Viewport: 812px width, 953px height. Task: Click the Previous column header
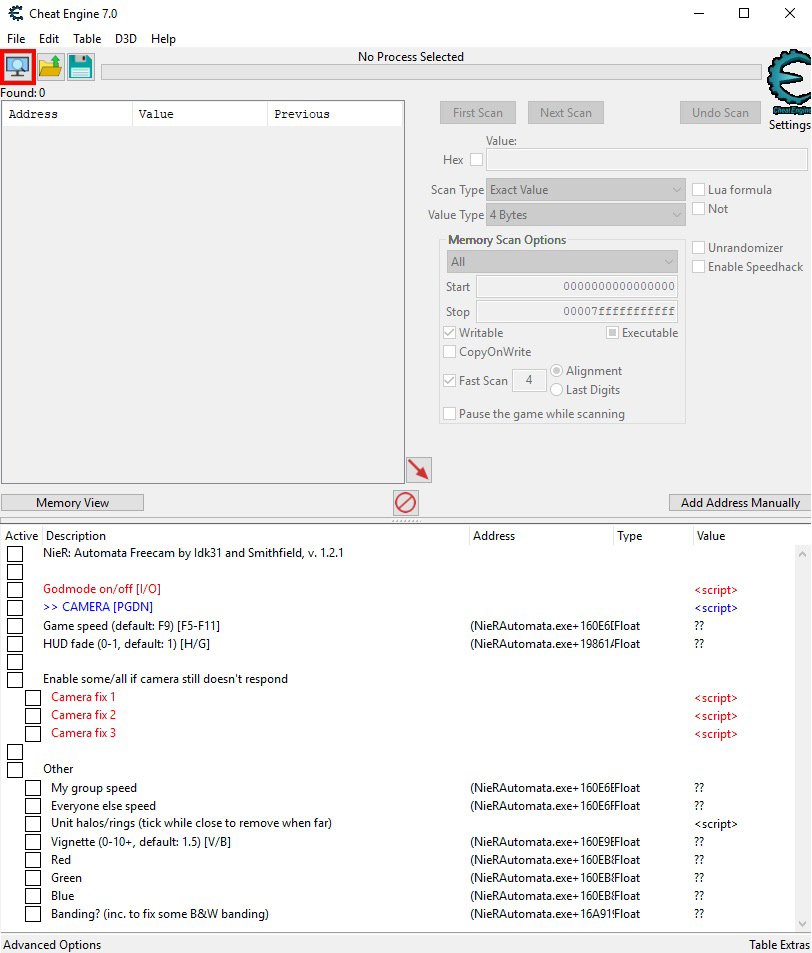[334, 114]
